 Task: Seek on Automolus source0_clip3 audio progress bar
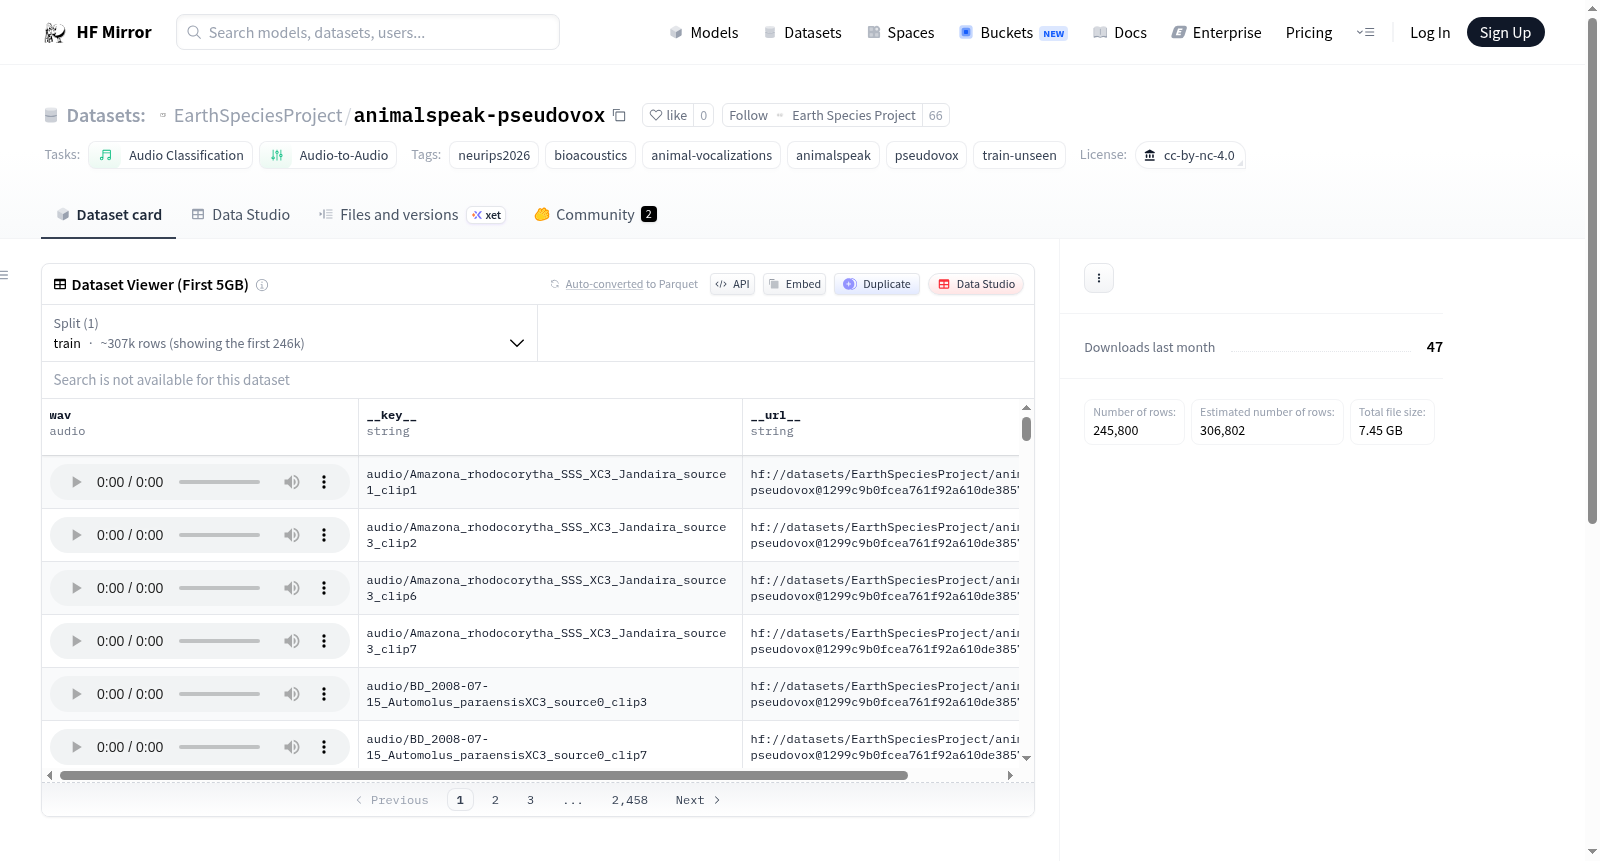click(219, 694)
